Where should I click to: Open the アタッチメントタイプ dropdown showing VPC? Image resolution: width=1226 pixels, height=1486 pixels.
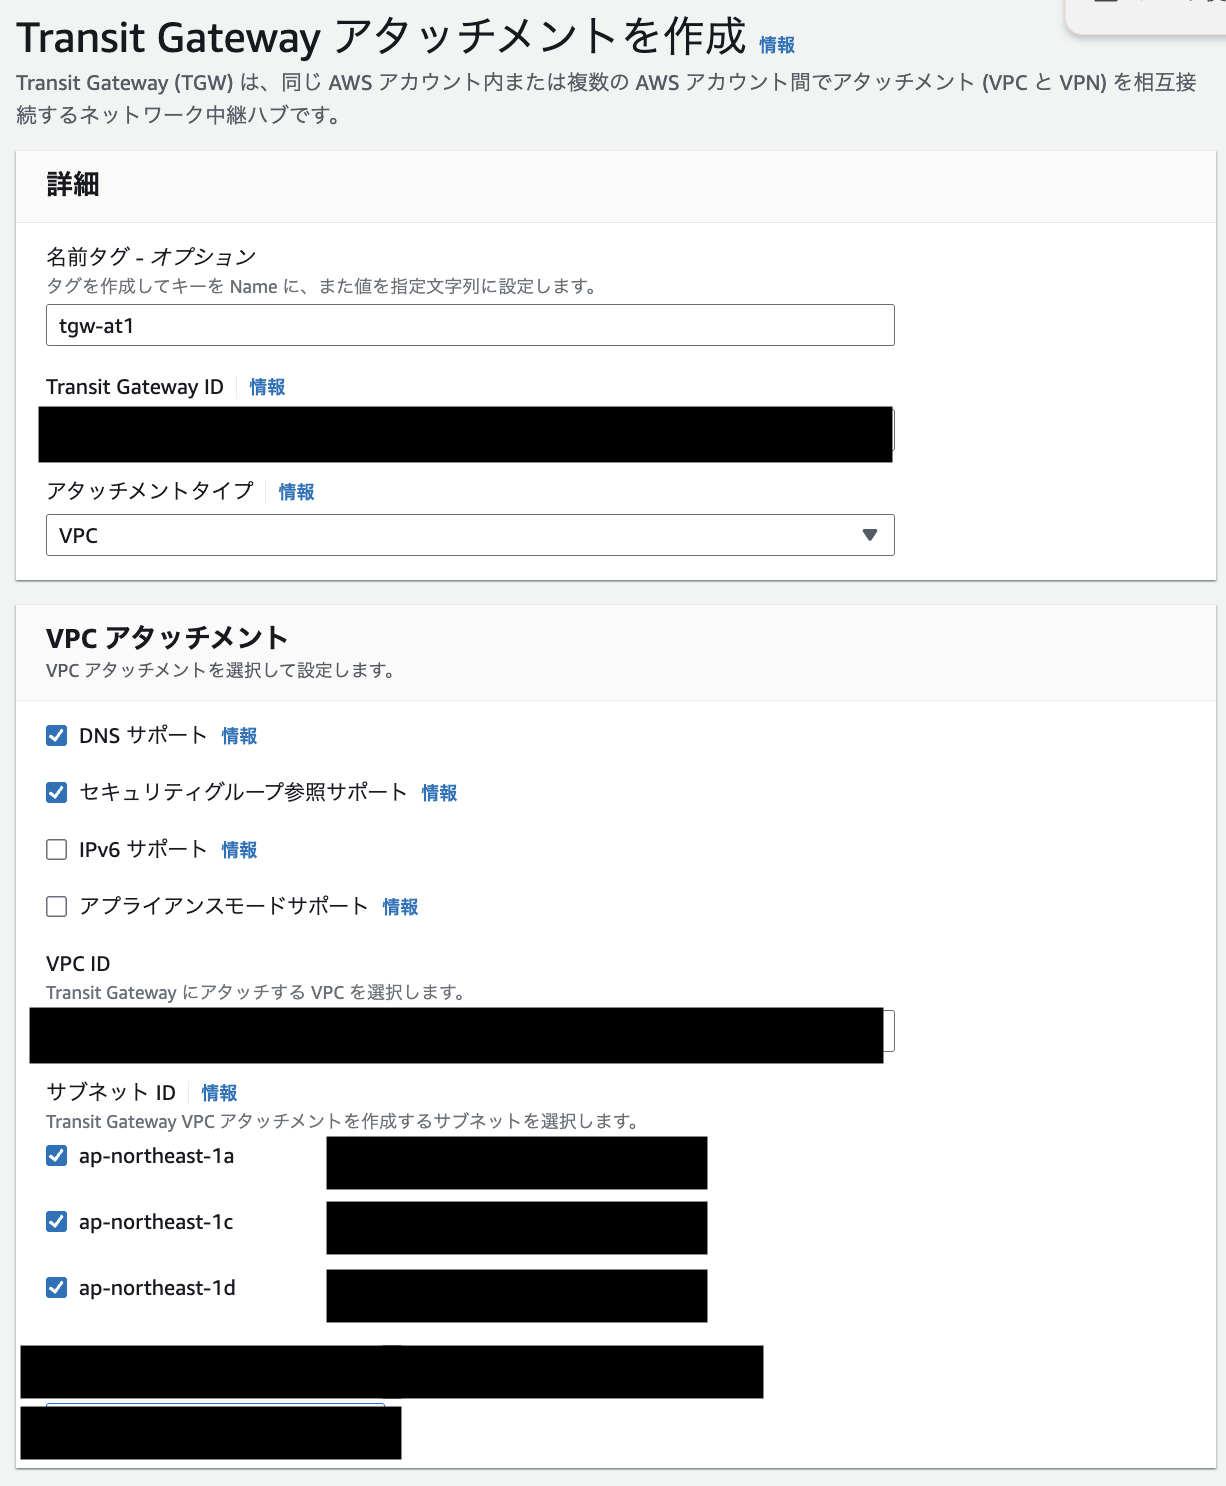(x=470, y=535)
